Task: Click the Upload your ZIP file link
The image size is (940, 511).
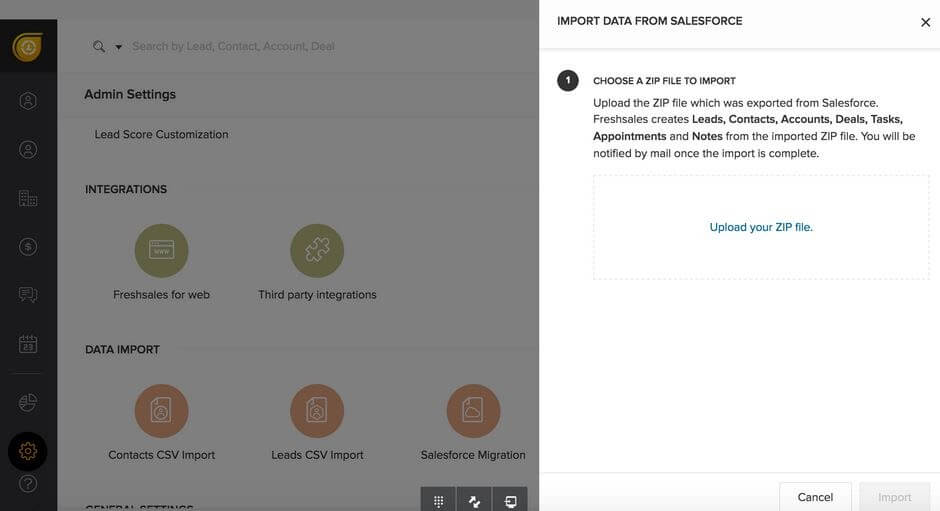Action: (761, 227)
